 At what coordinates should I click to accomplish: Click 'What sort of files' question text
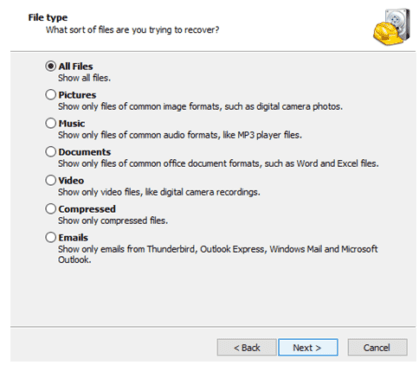132,30
